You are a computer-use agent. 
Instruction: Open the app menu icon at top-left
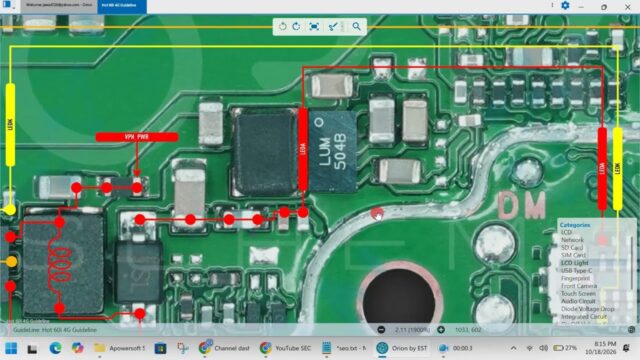7,5
